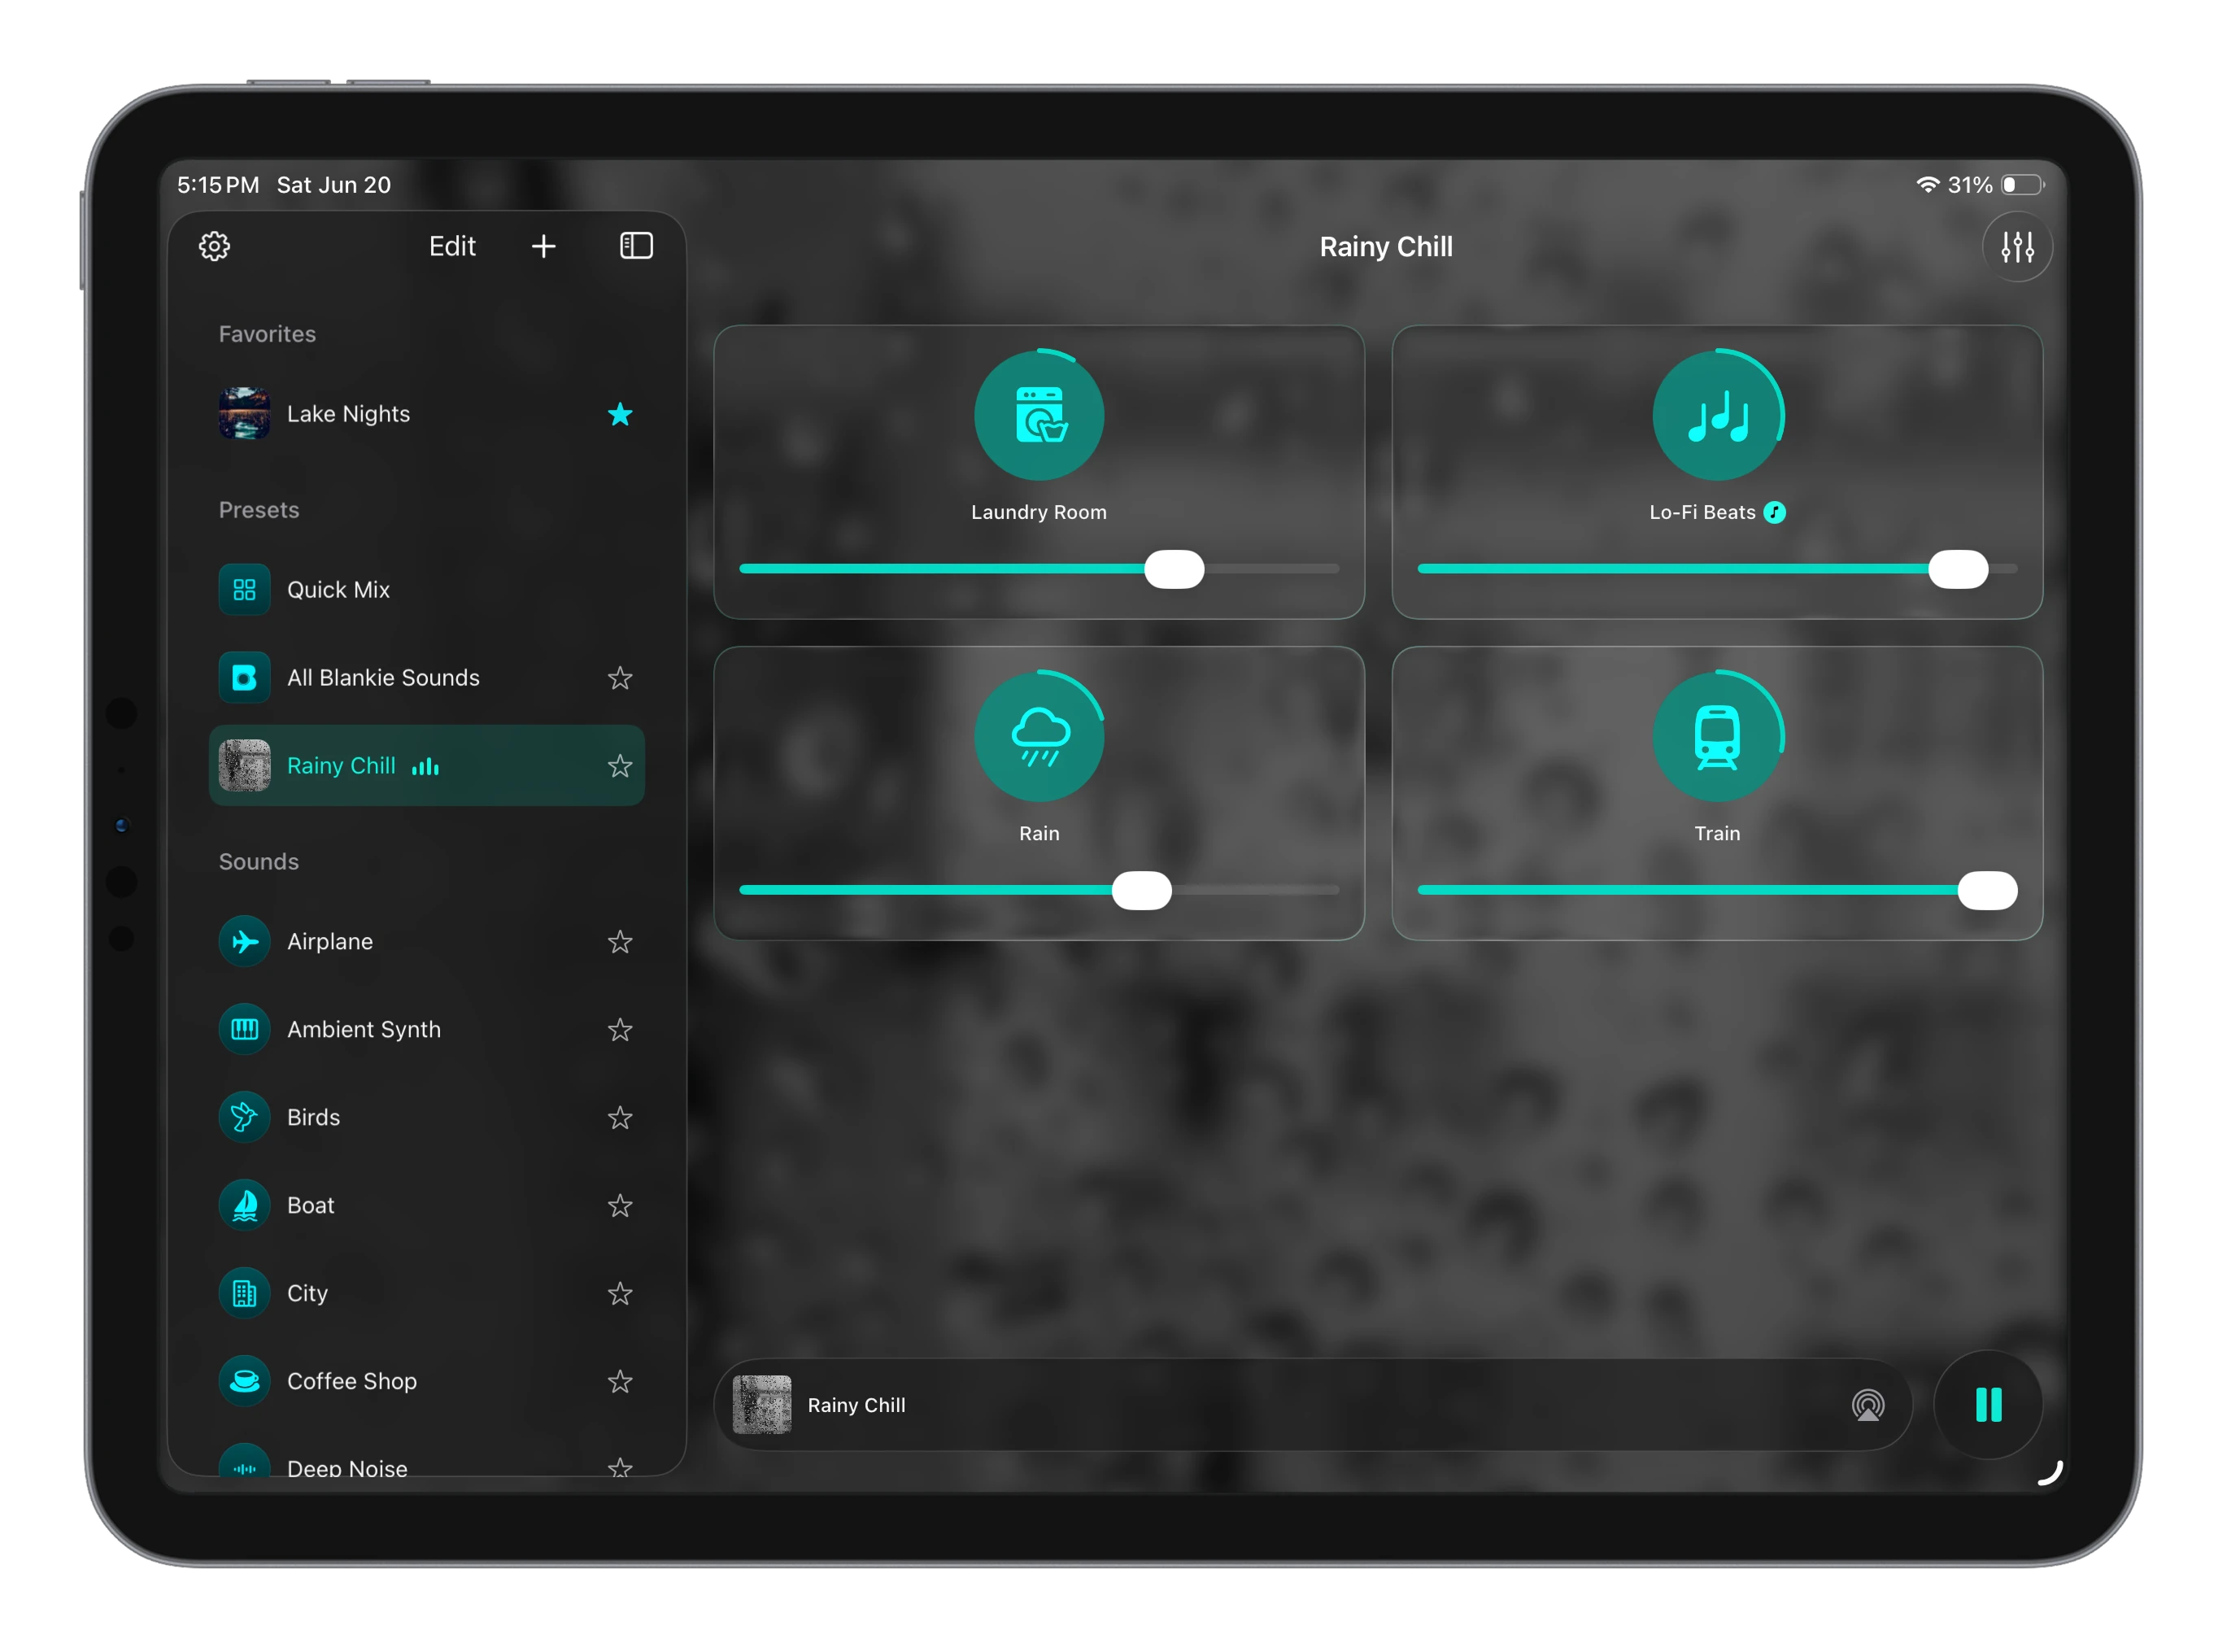Click Coffee Shop cup icon
Image resolution: width=2227 pixels, height=1652 pixels.
[244, 1382]
